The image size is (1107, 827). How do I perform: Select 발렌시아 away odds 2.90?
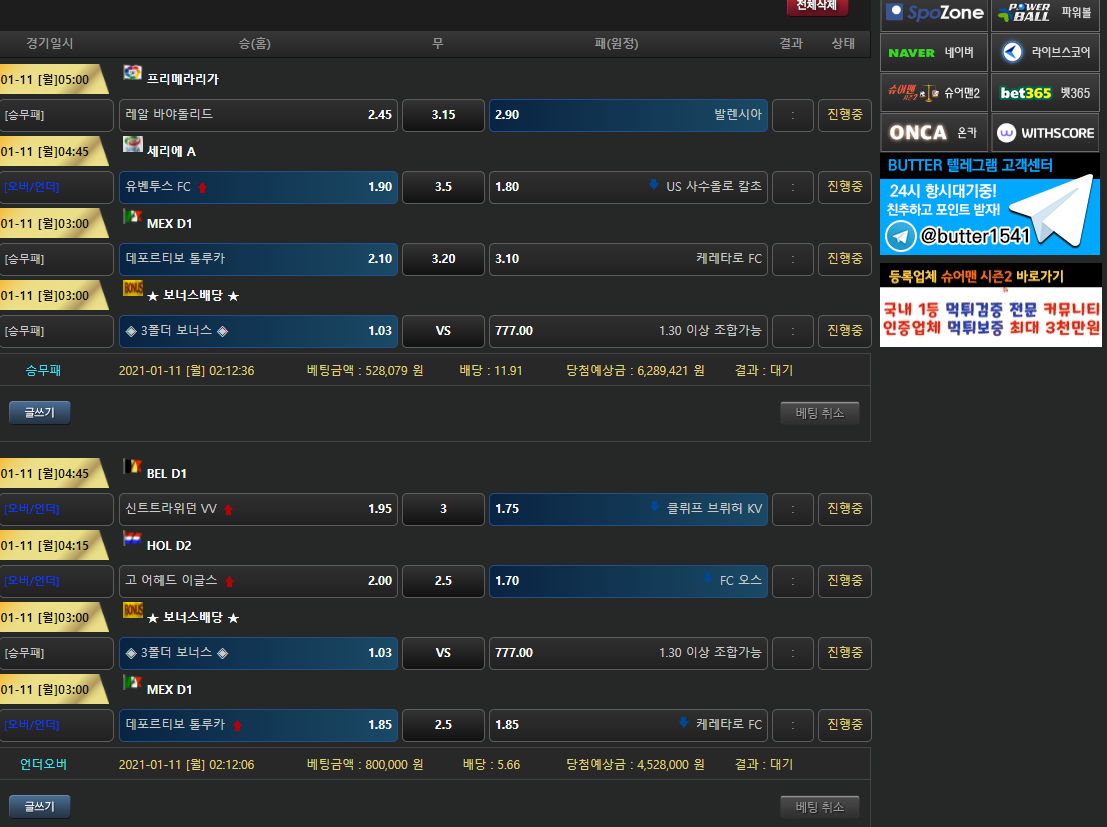point(628,115)
